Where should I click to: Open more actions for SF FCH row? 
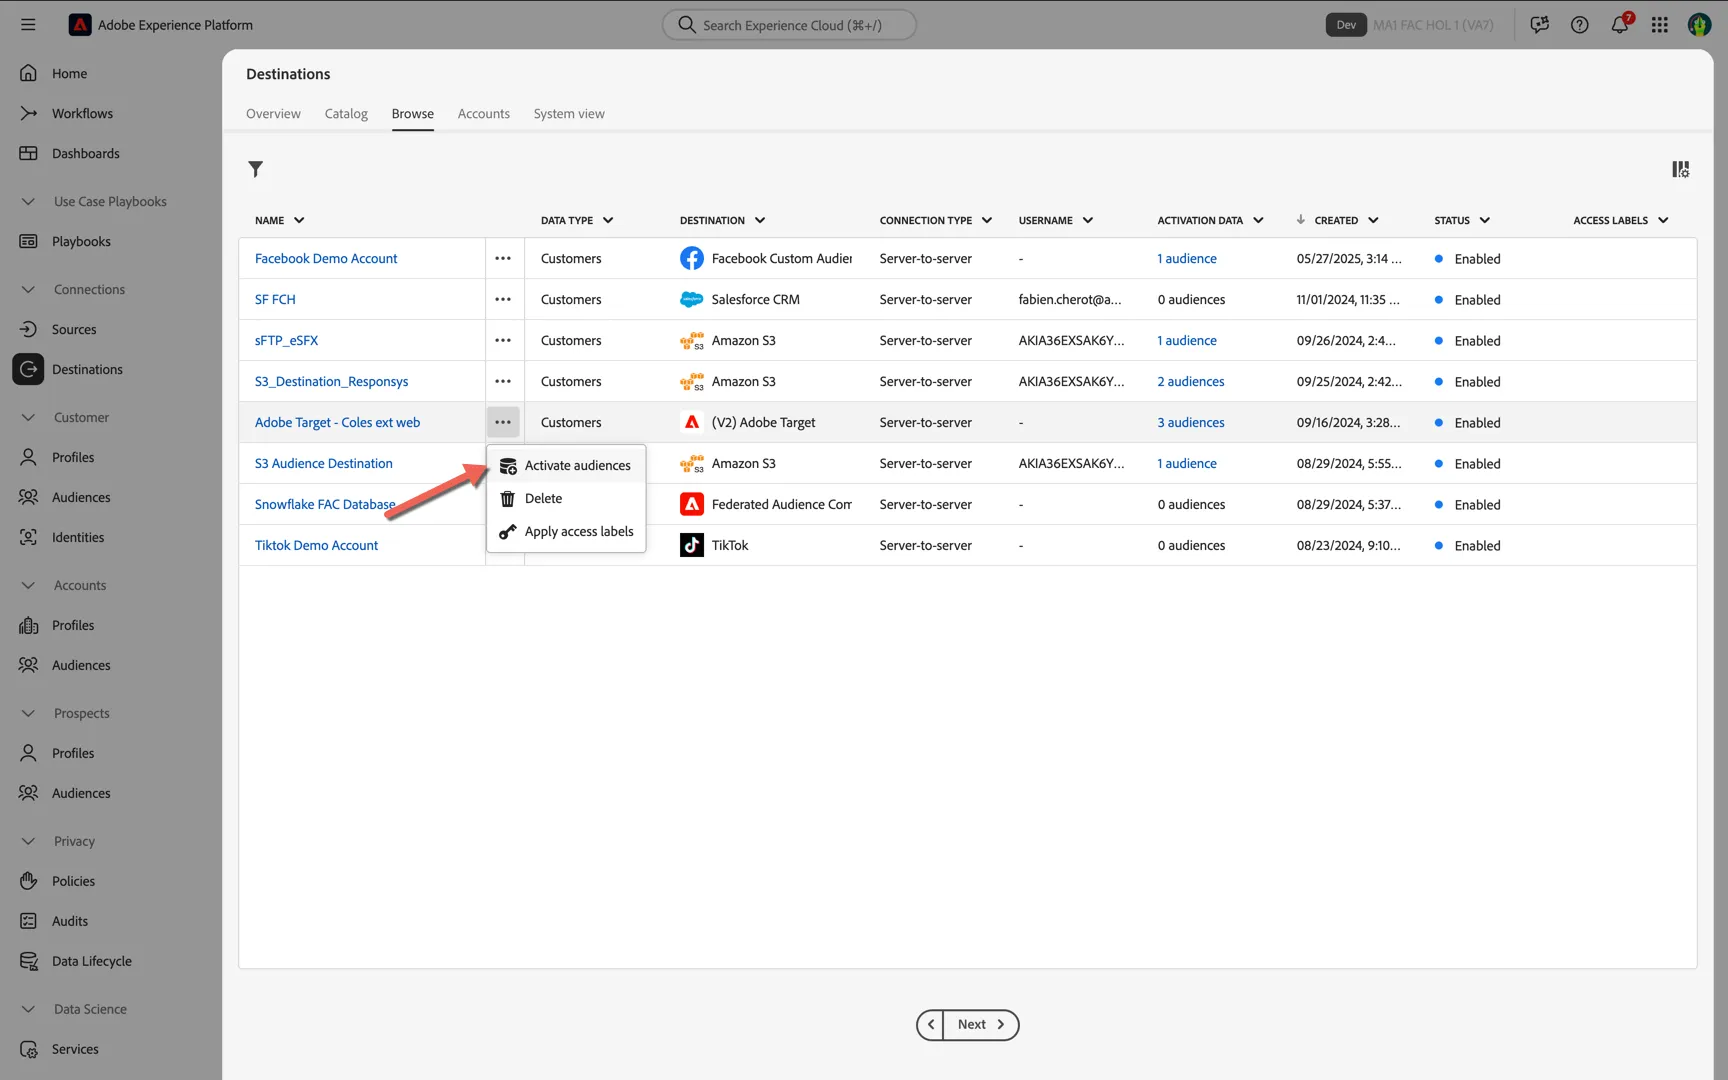503,299
